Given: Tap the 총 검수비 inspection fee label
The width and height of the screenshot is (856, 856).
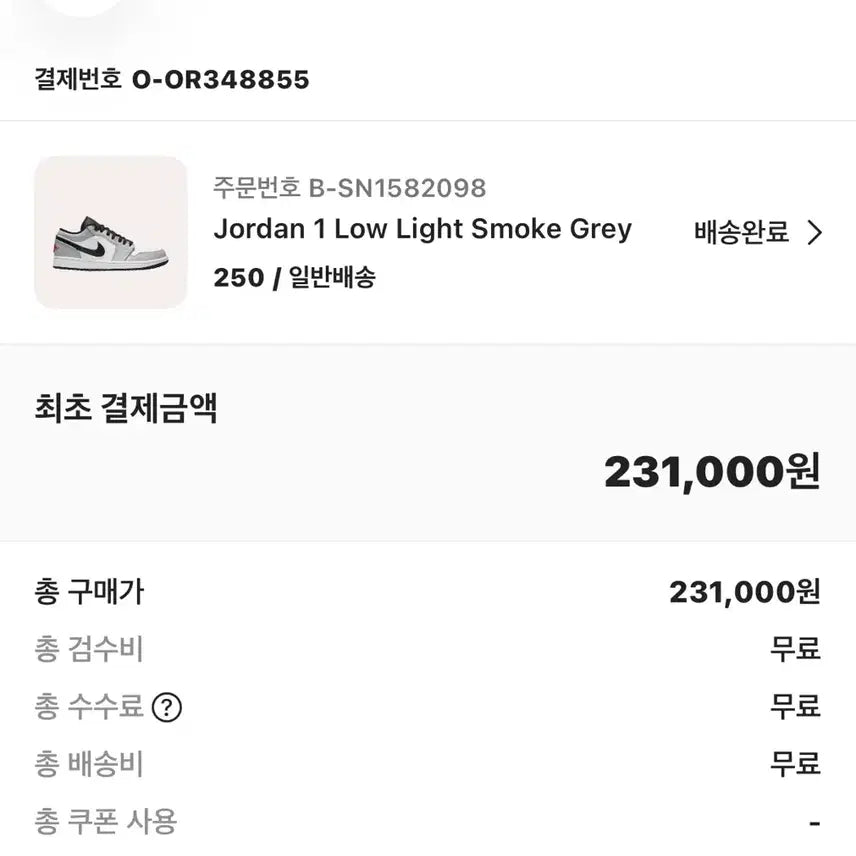Looking at the screenshot, I should (x=89, y=650).
